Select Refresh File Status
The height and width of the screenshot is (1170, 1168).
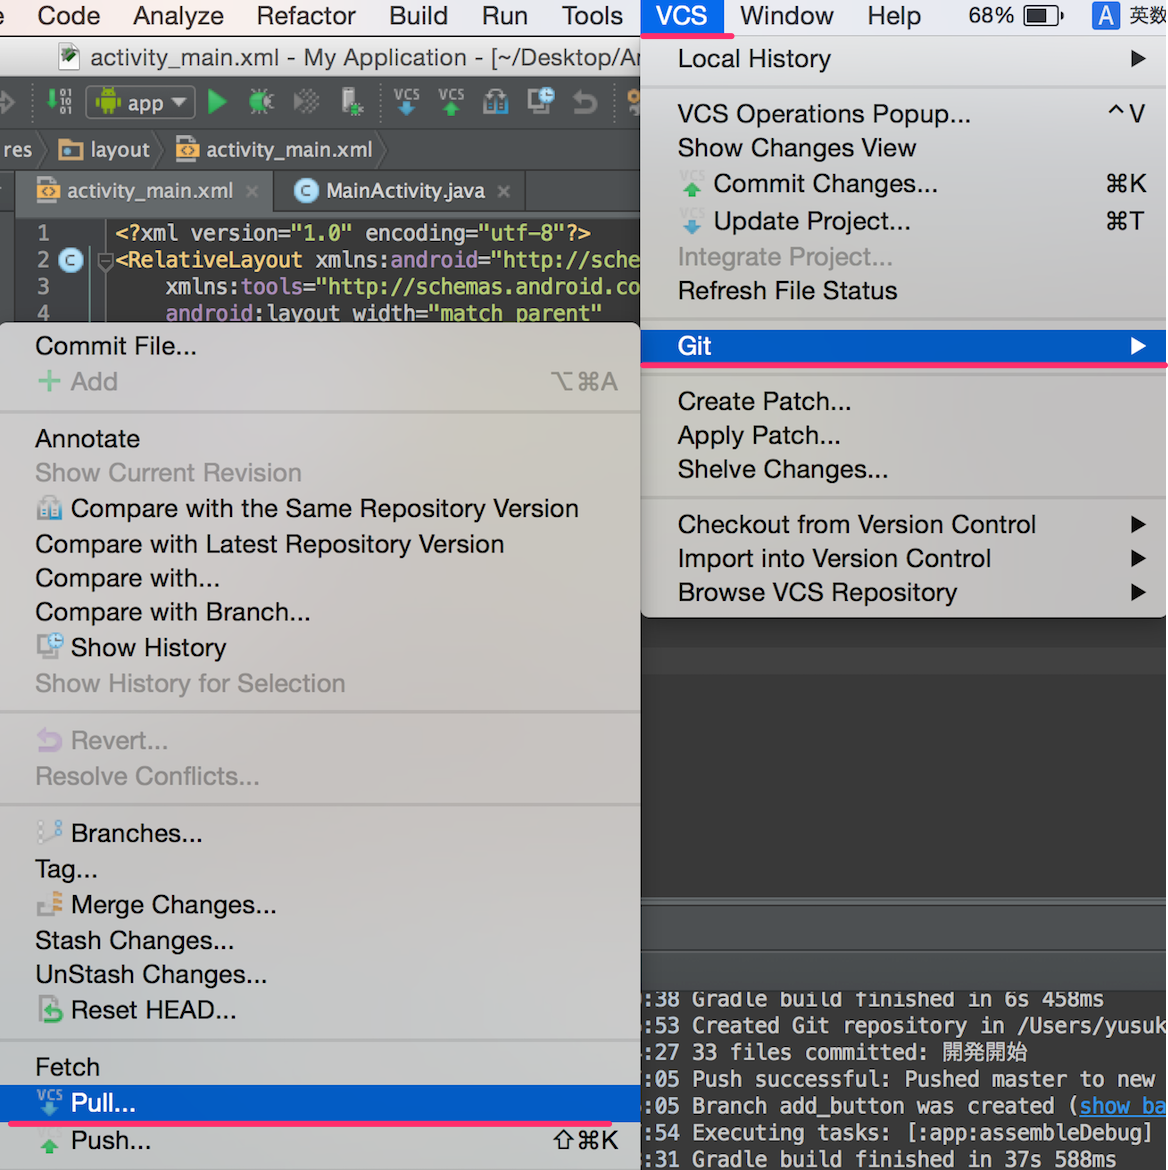point(903,291)
